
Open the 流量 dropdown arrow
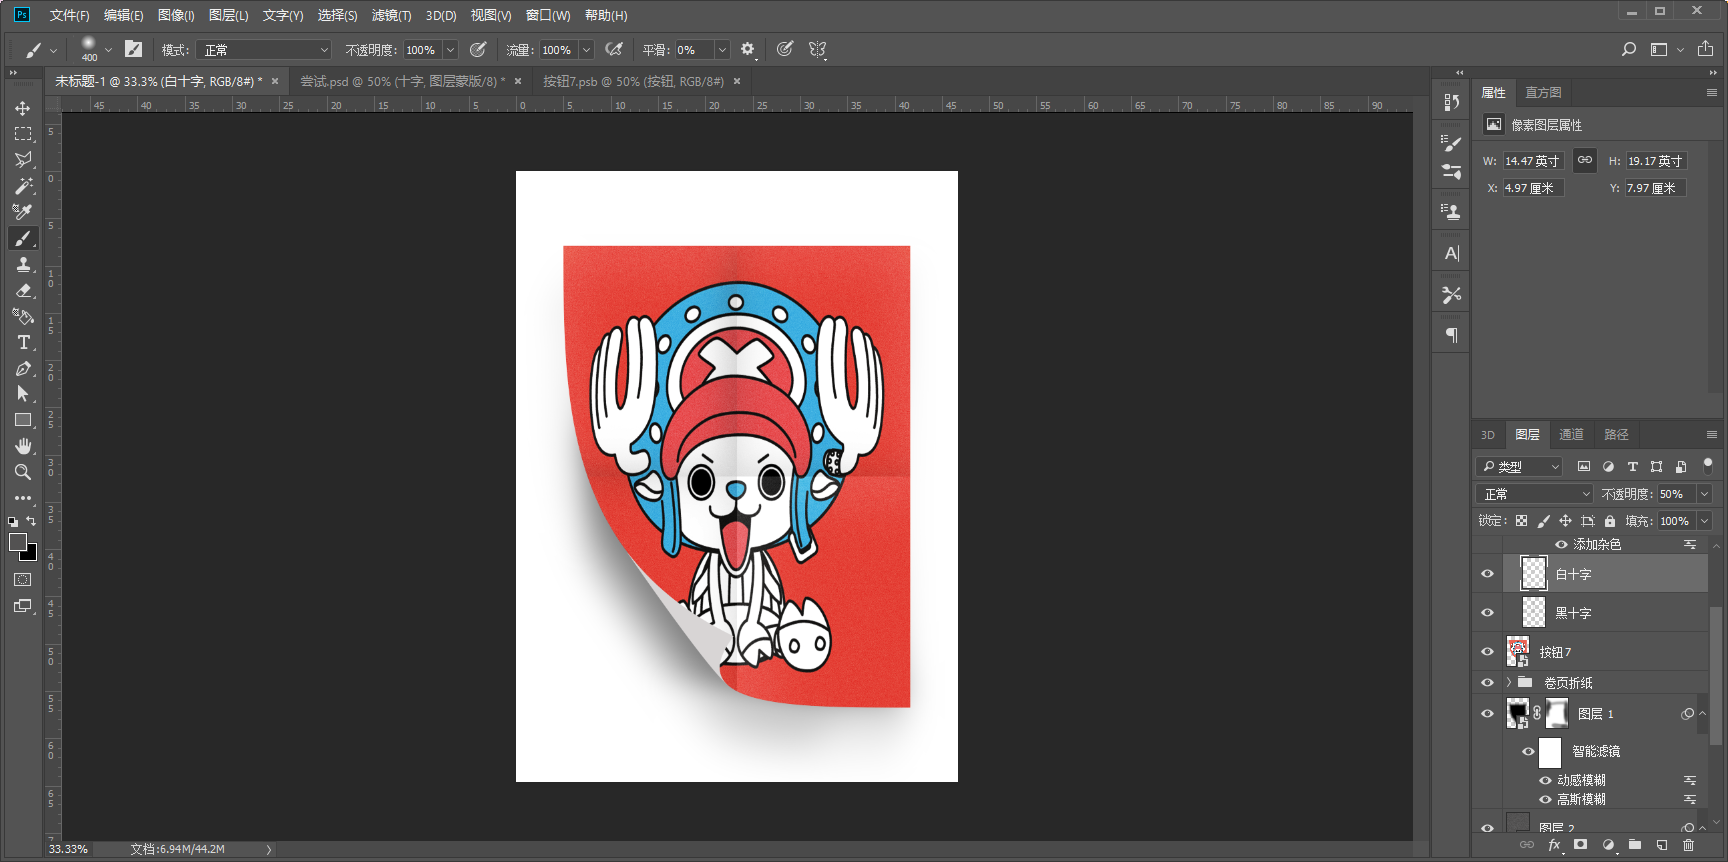587,50
